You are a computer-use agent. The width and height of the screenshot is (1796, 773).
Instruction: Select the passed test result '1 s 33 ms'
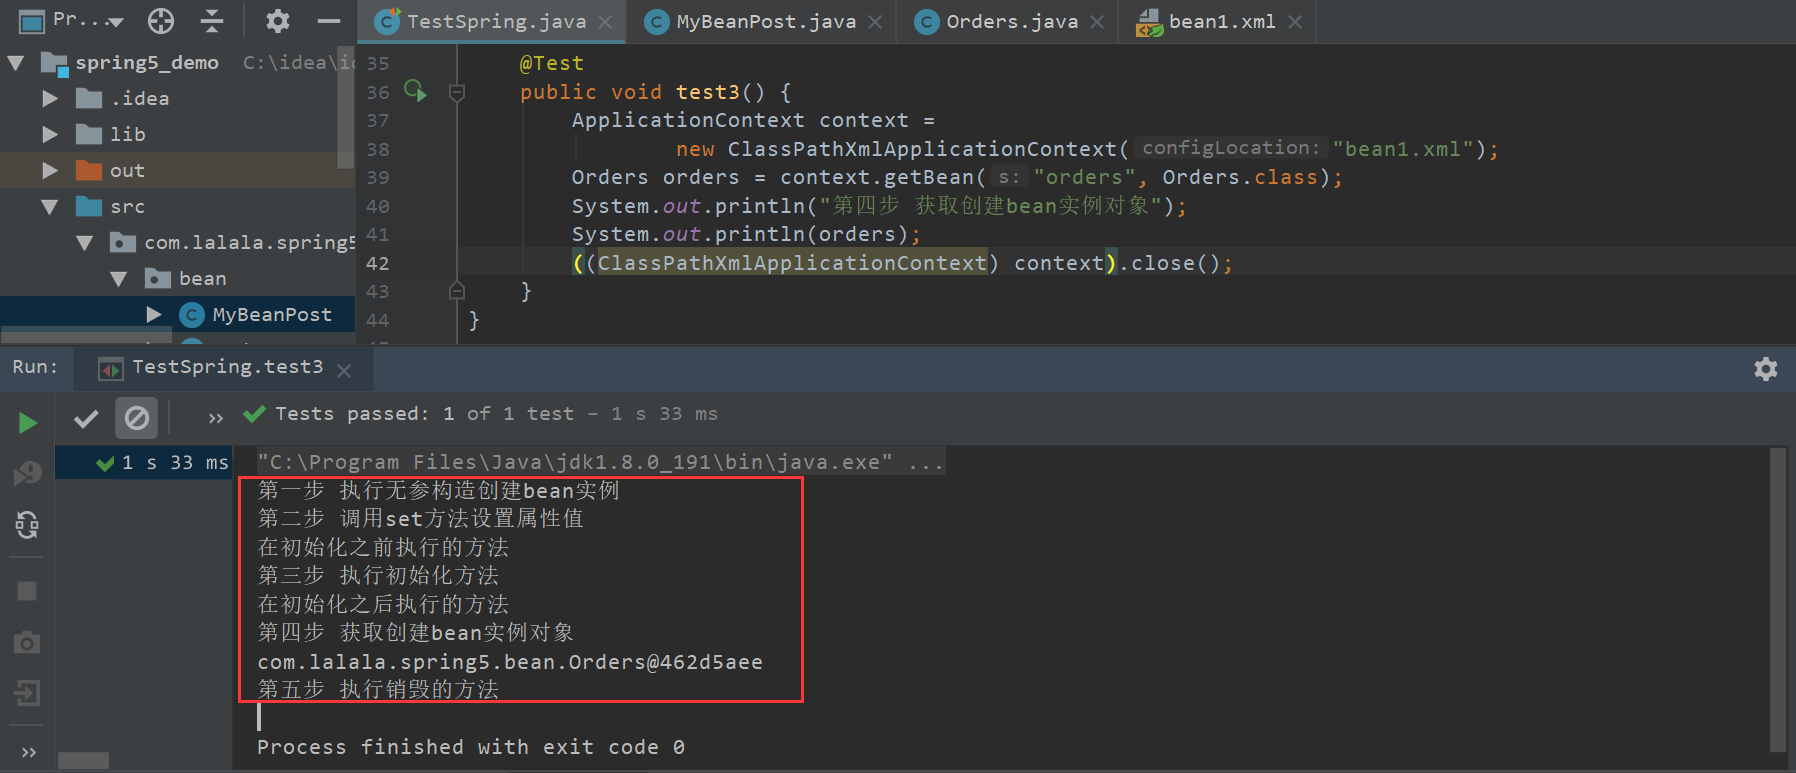point(144,463)
